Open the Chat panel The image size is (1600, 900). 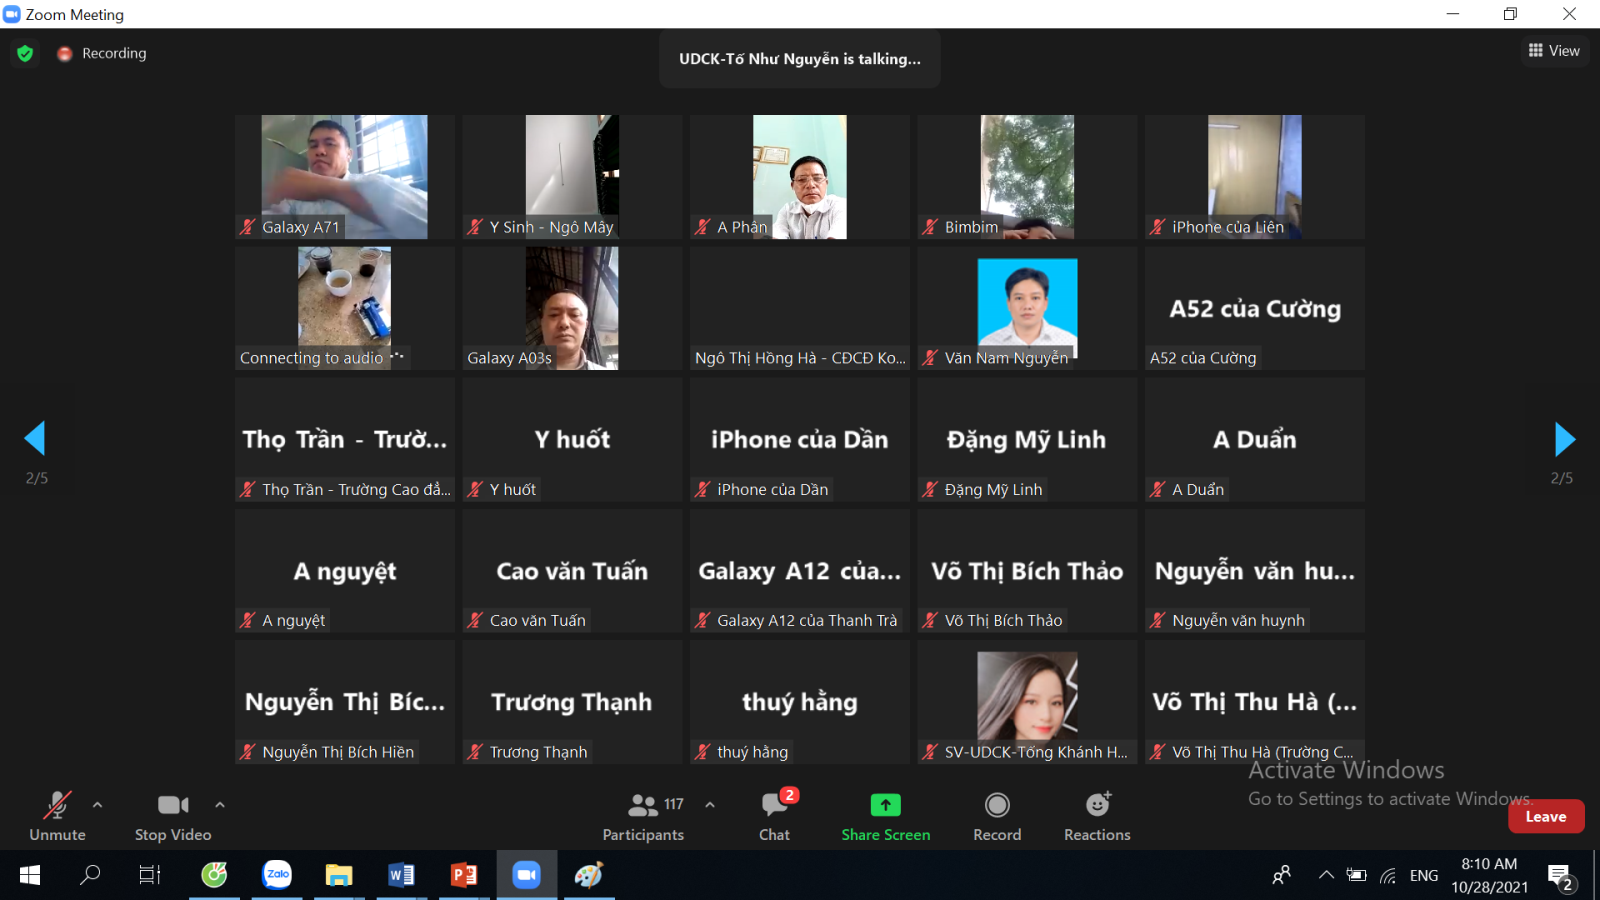pos(774,816)
